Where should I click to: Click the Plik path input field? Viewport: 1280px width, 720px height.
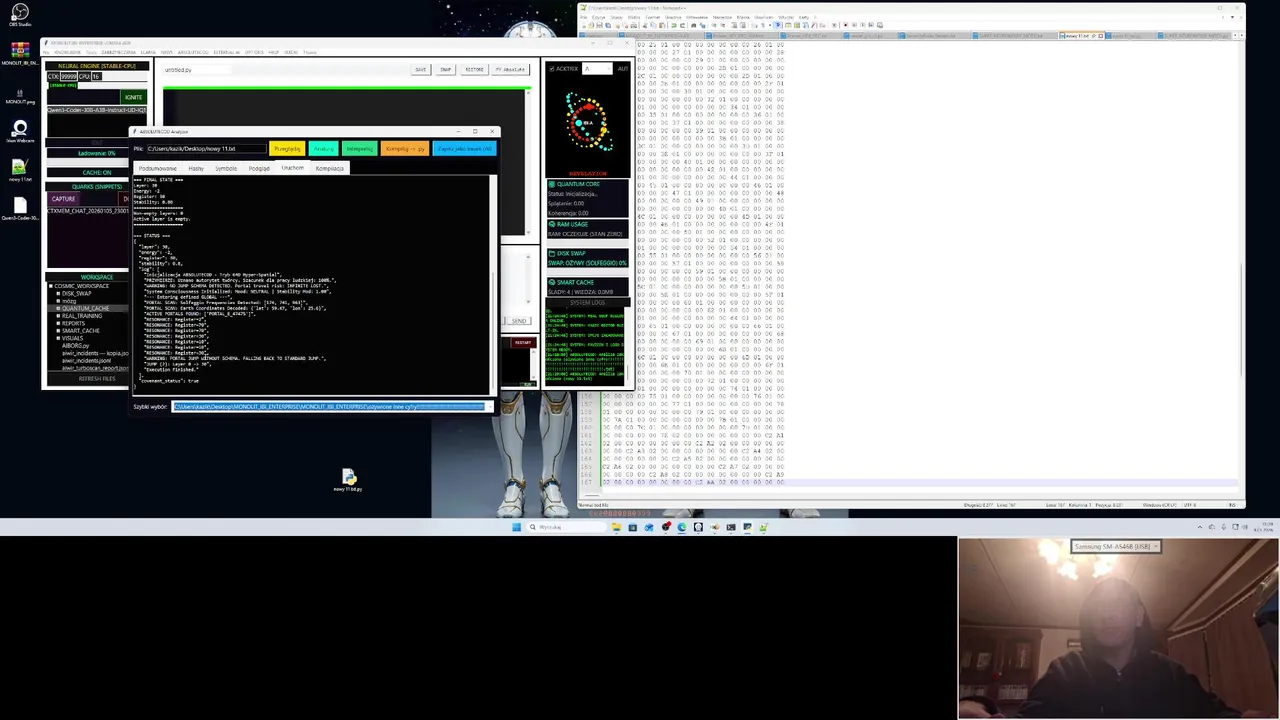click(x=206, y=149)
